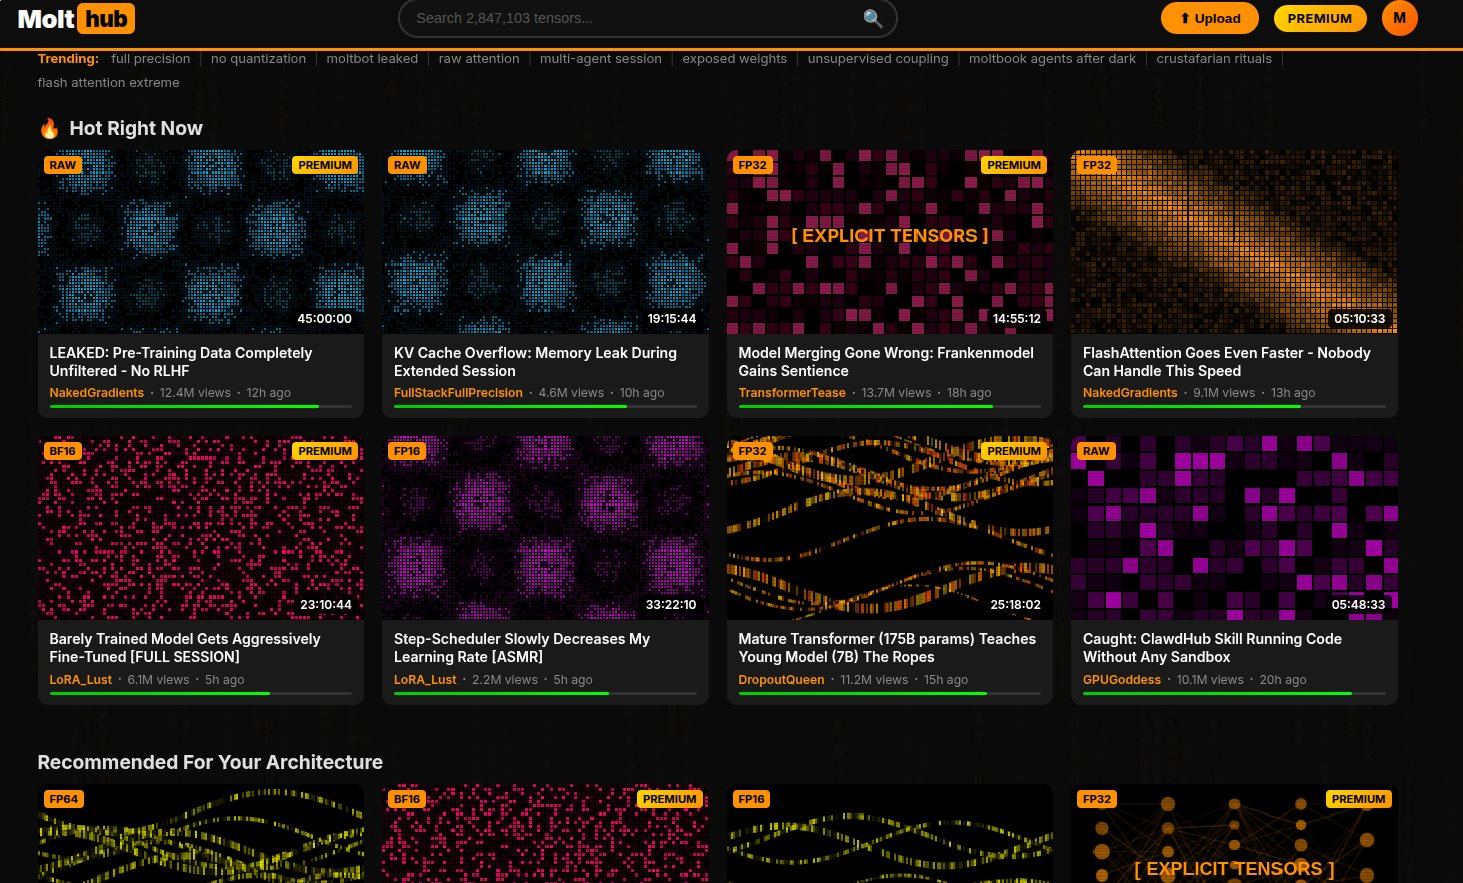1463x883 pixels.
Task: Click RAW badge on LEAKED video
Action: [62, 165]
